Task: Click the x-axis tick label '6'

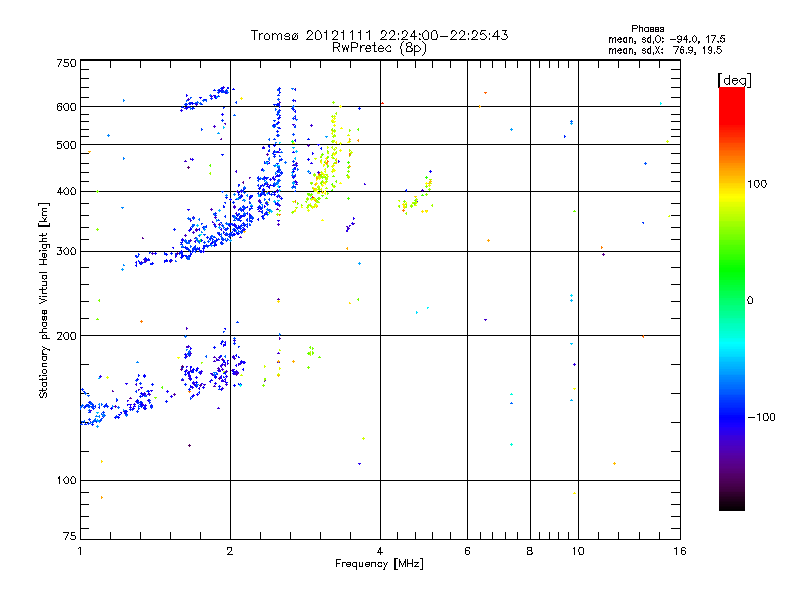Action: tap(467, 551)
